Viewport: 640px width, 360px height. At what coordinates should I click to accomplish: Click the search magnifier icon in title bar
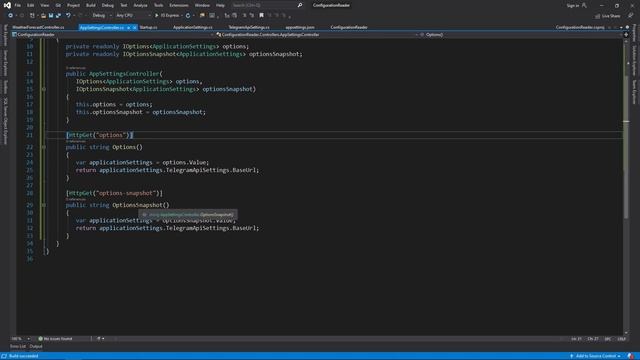click(x=300, y=5)
